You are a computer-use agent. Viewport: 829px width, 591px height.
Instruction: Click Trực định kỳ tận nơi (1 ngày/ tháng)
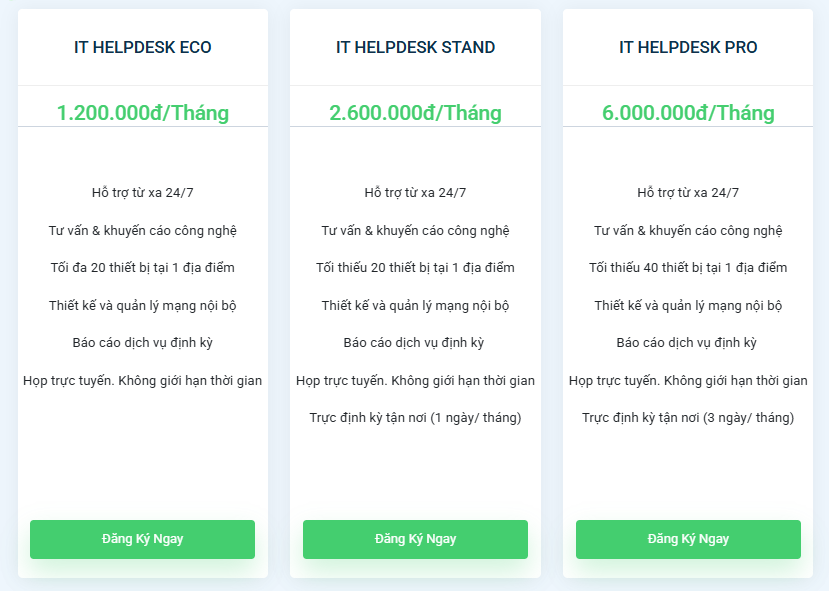click(x=415, y=417)
